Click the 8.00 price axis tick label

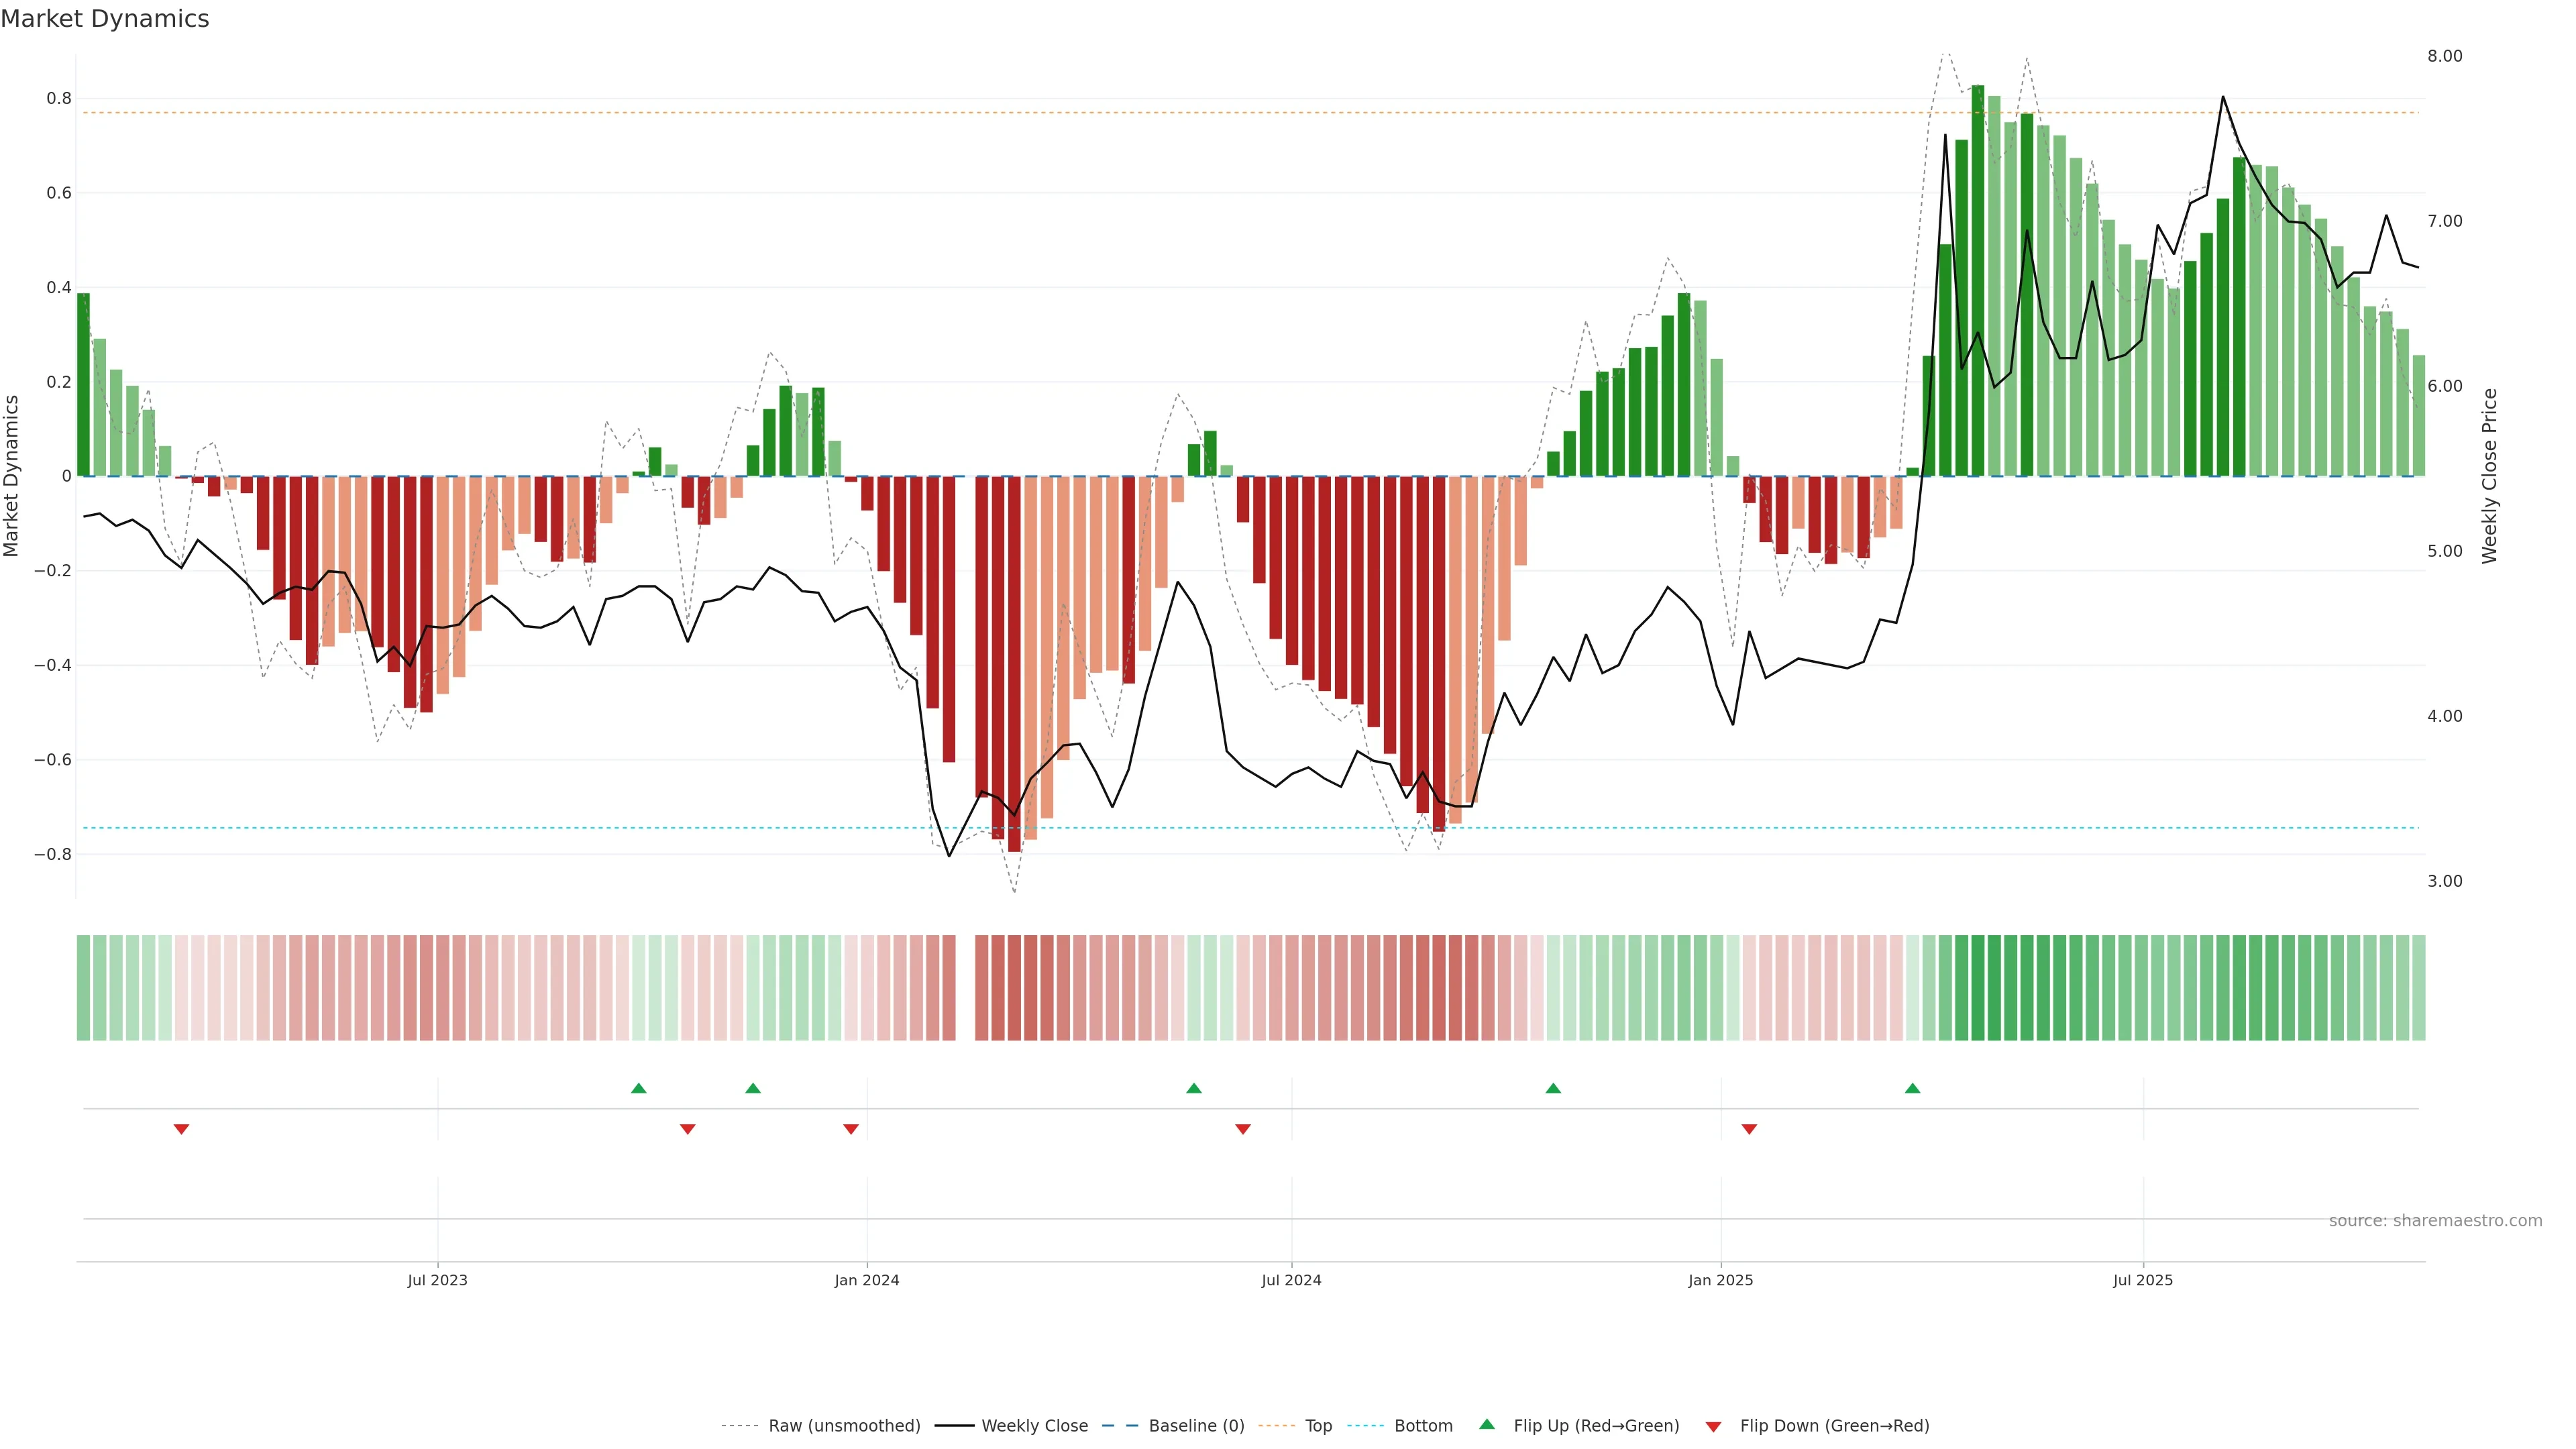coord(2444,56)
